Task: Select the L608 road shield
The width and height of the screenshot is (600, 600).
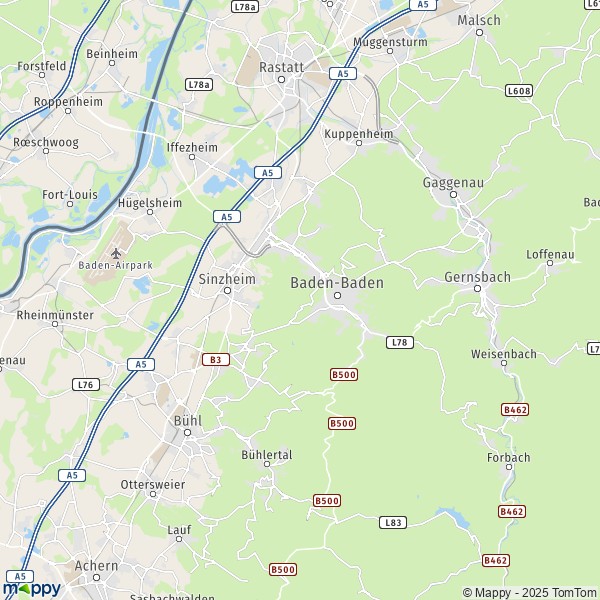Action: (x=519, y=91)
